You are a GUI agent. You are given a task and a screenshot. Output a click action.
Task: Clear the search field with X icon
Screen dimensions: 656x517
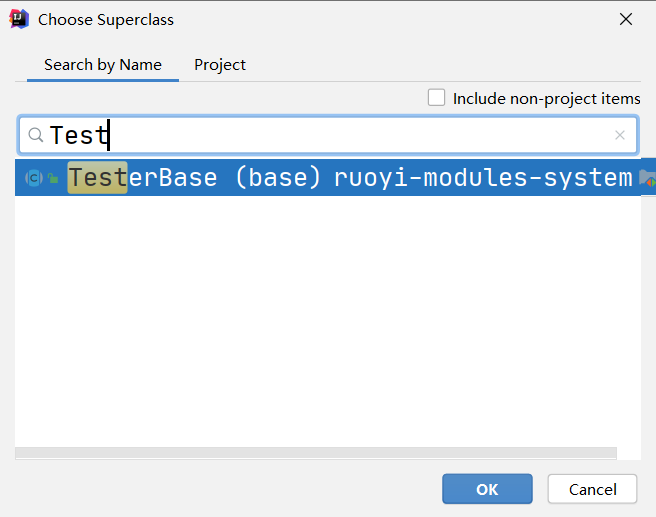(x=620, y=135)
